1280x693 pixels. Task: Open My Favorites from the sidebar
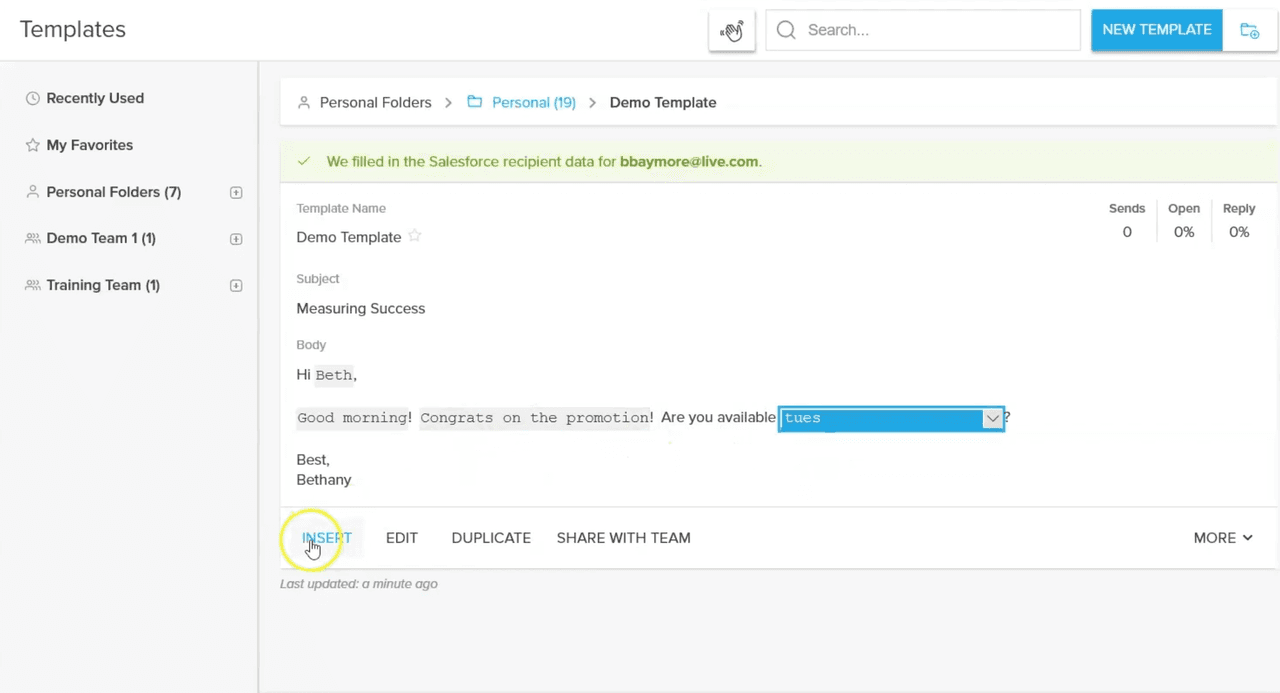89,145
